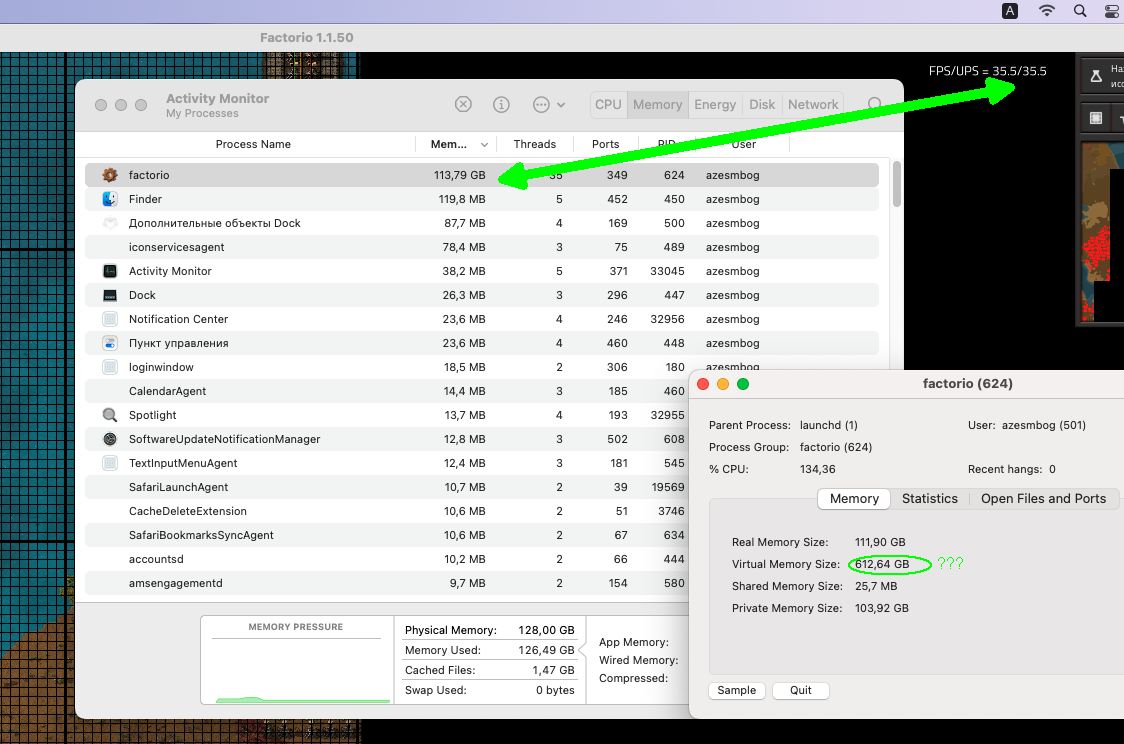The image size is (1124, 744).
Task: Click the 113,79 GB memory value
Action: (x=459, y=175)
